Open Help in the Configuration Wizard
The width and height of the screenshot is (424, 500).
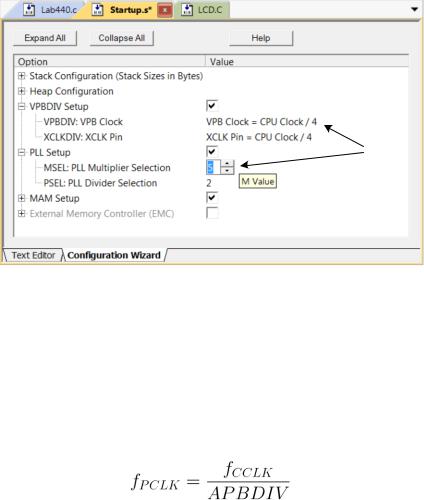point(261,38)
